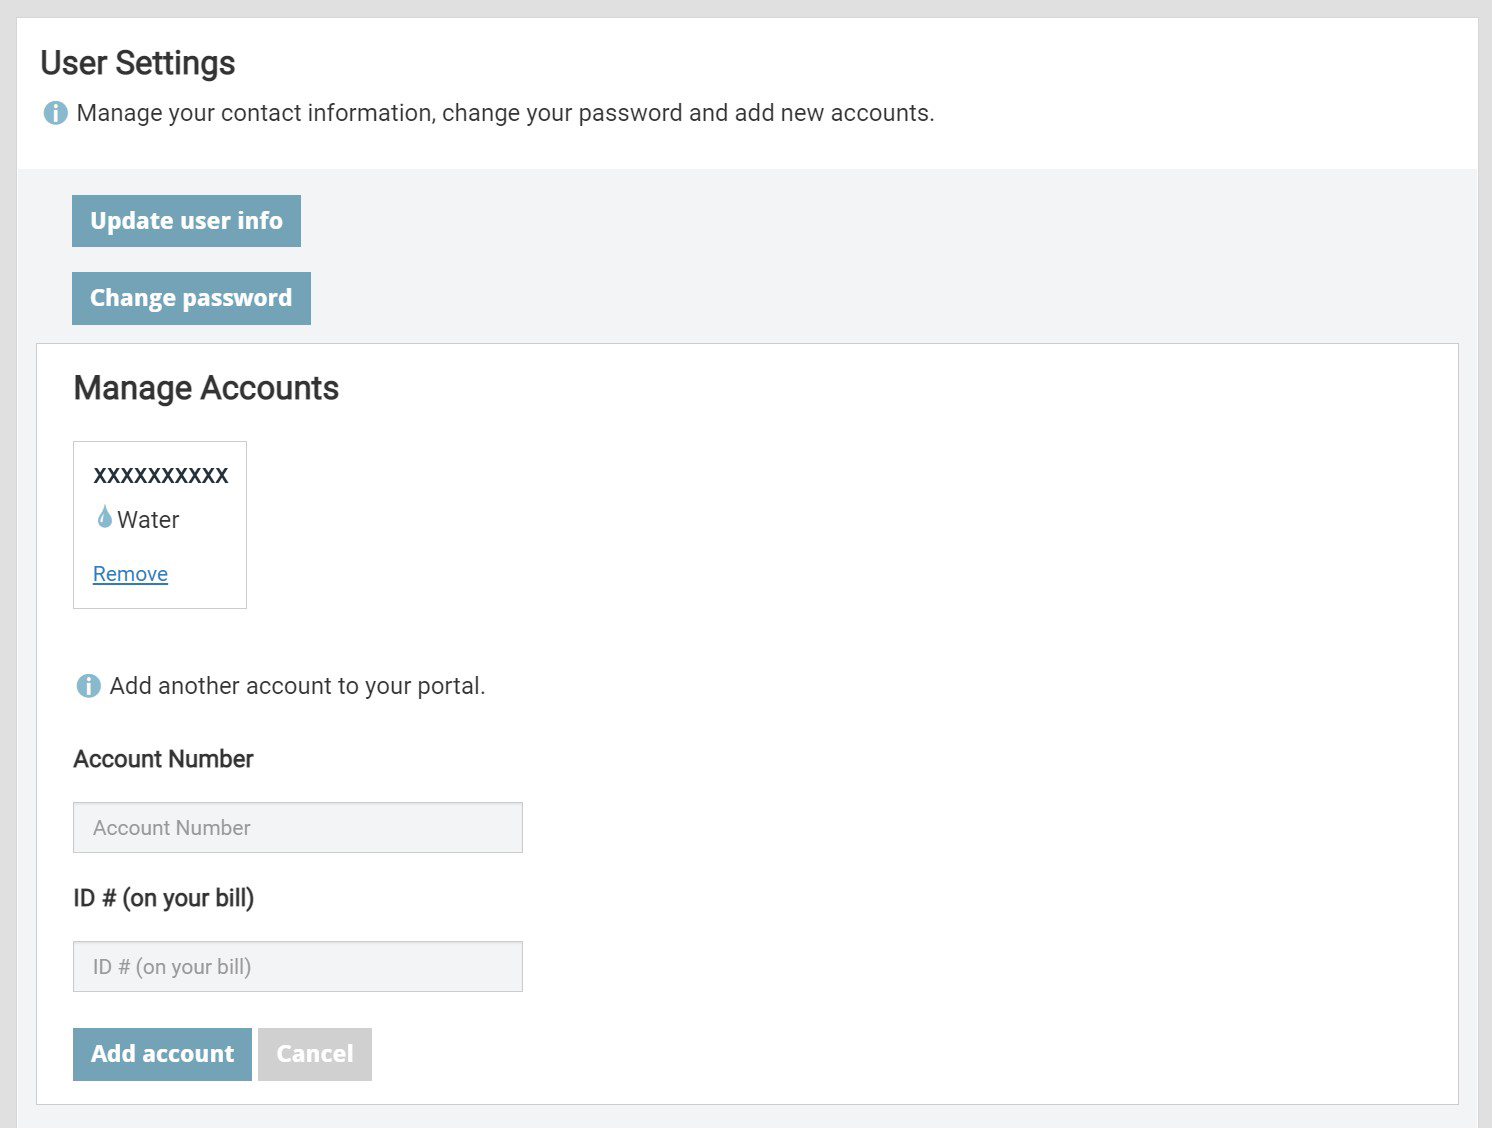Screen dimensions: 1492x1128
Task: Click the info icon beside the Manage contact information text
Action: click(x=55, y=113)
